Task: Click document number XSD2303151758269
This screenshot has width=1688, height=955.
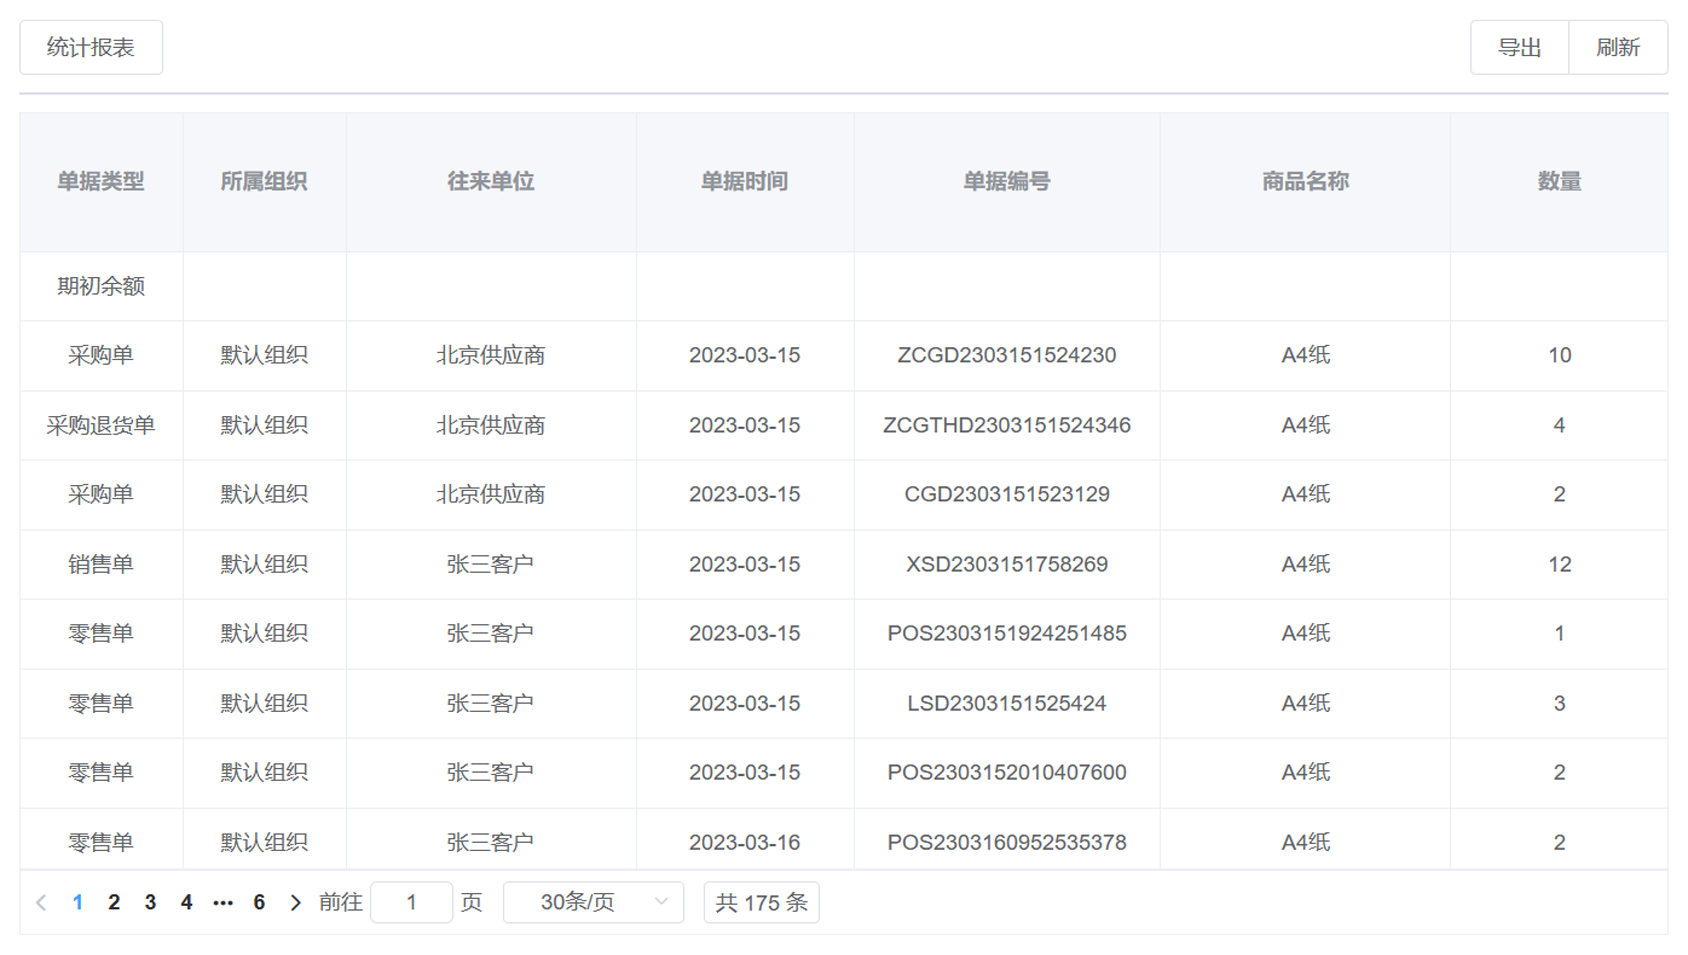Action: pyautogui.click(x=1006, y=565)
